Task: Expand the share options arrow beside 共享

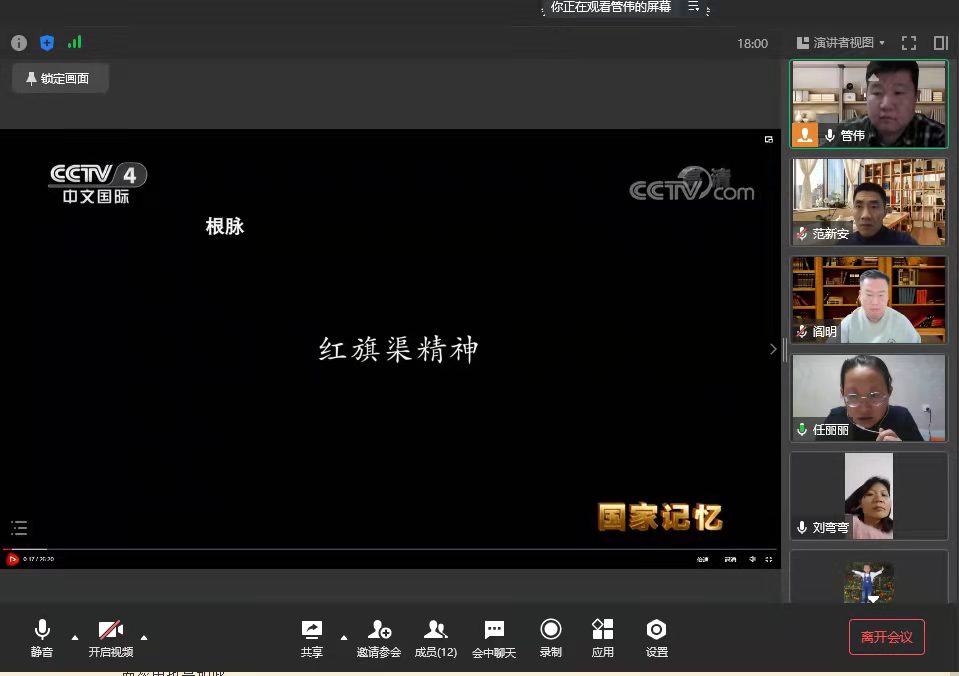Action: [x=344, y=637]
